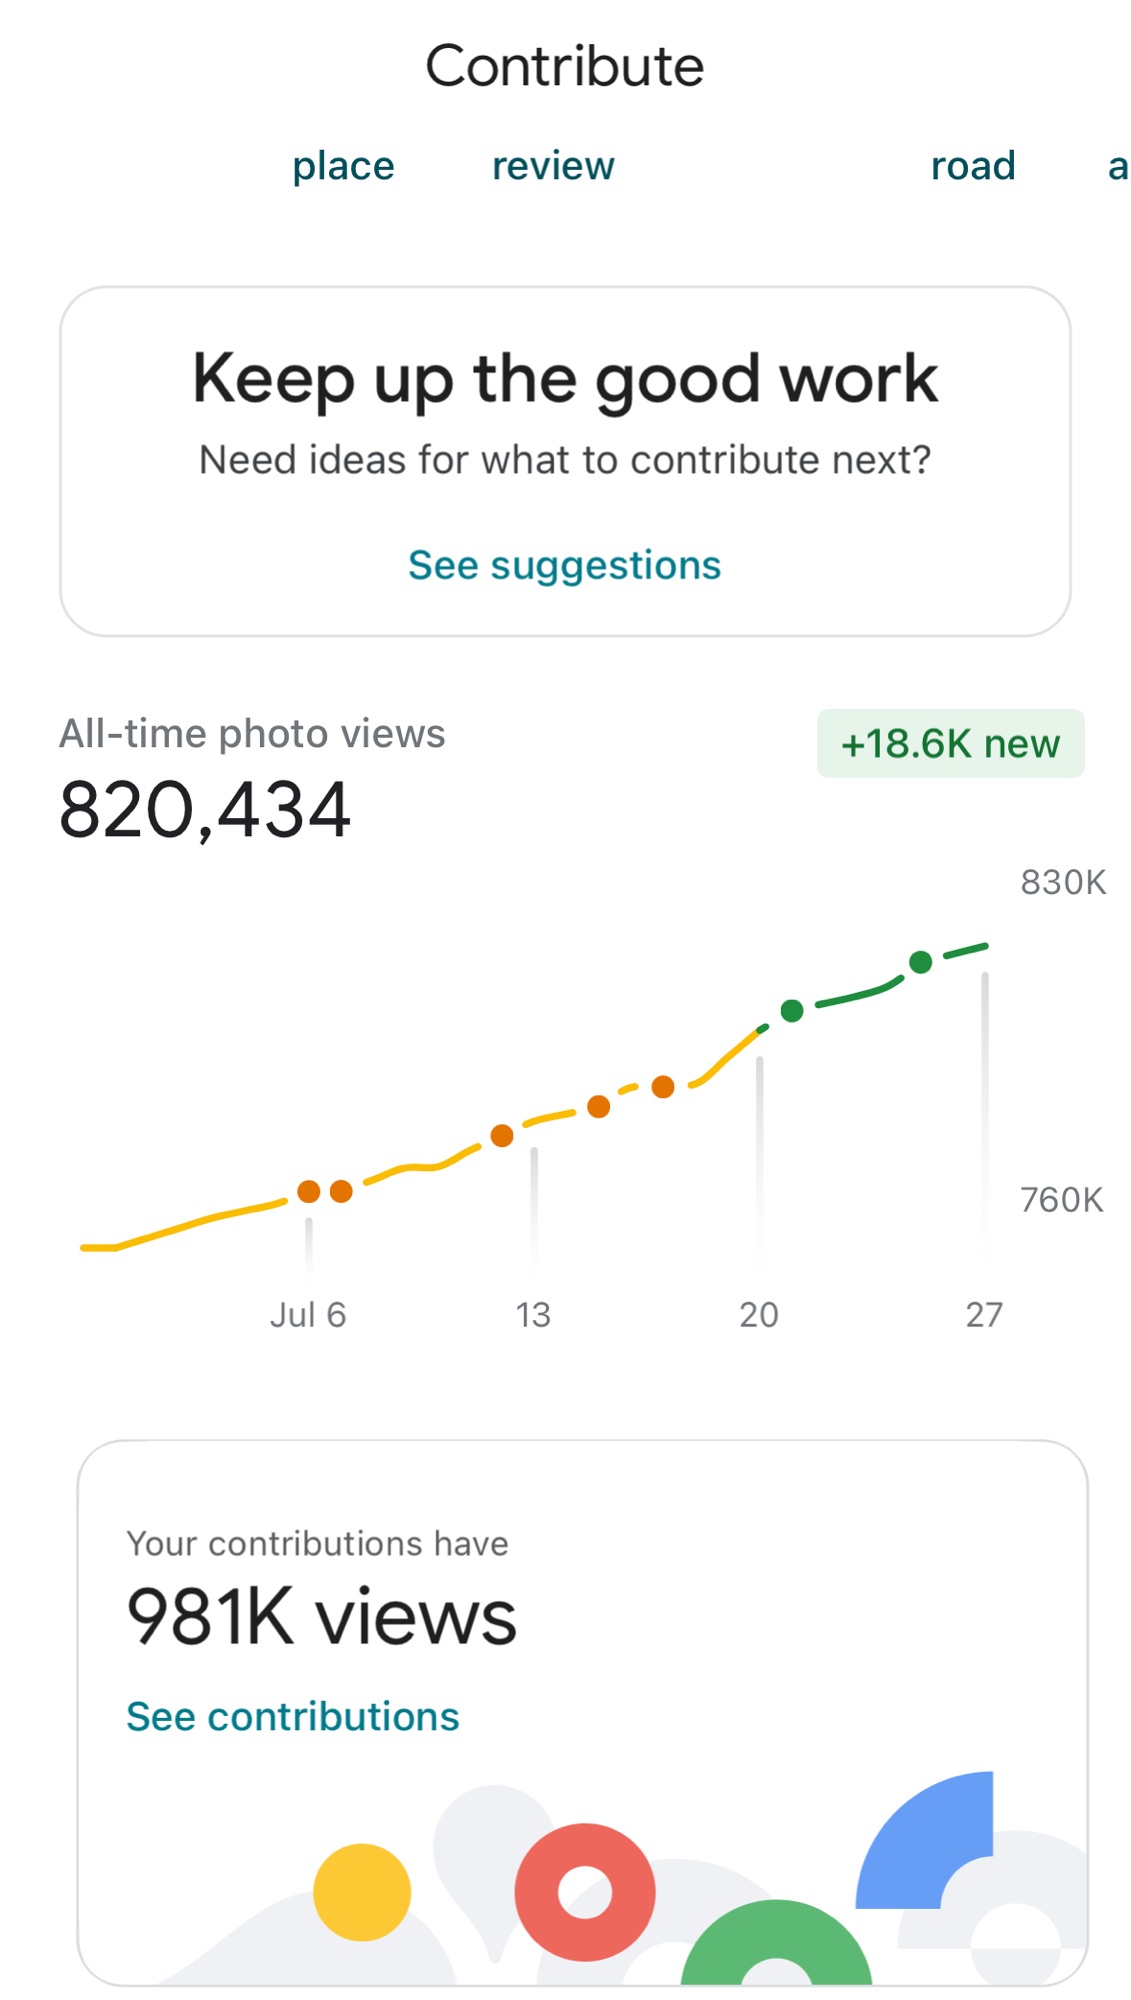Select the leftmost orange data point
The height and width of the screenshot is (2000, 1131).
coord(309,1191)
